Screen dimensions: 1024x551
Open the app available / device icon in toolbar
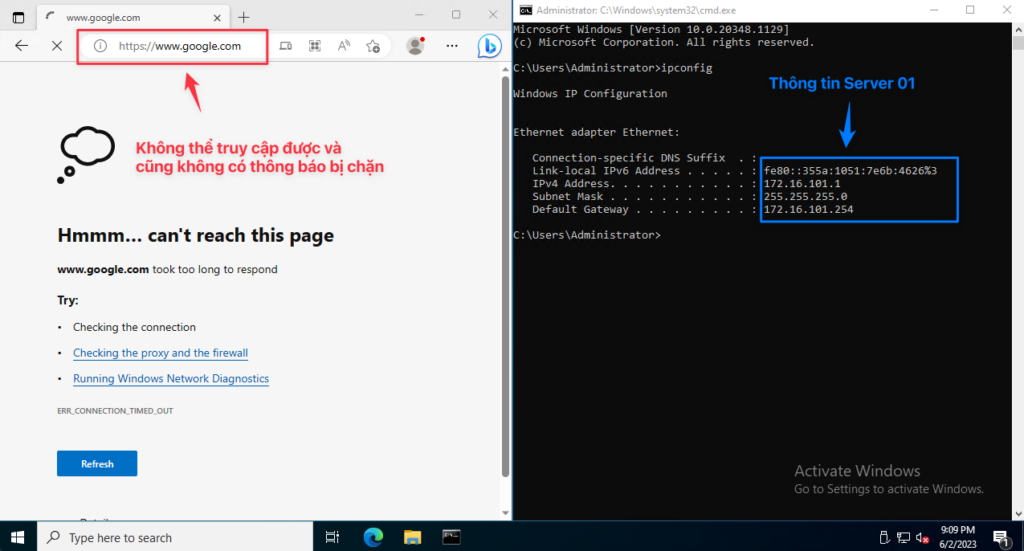click(285, 46)
